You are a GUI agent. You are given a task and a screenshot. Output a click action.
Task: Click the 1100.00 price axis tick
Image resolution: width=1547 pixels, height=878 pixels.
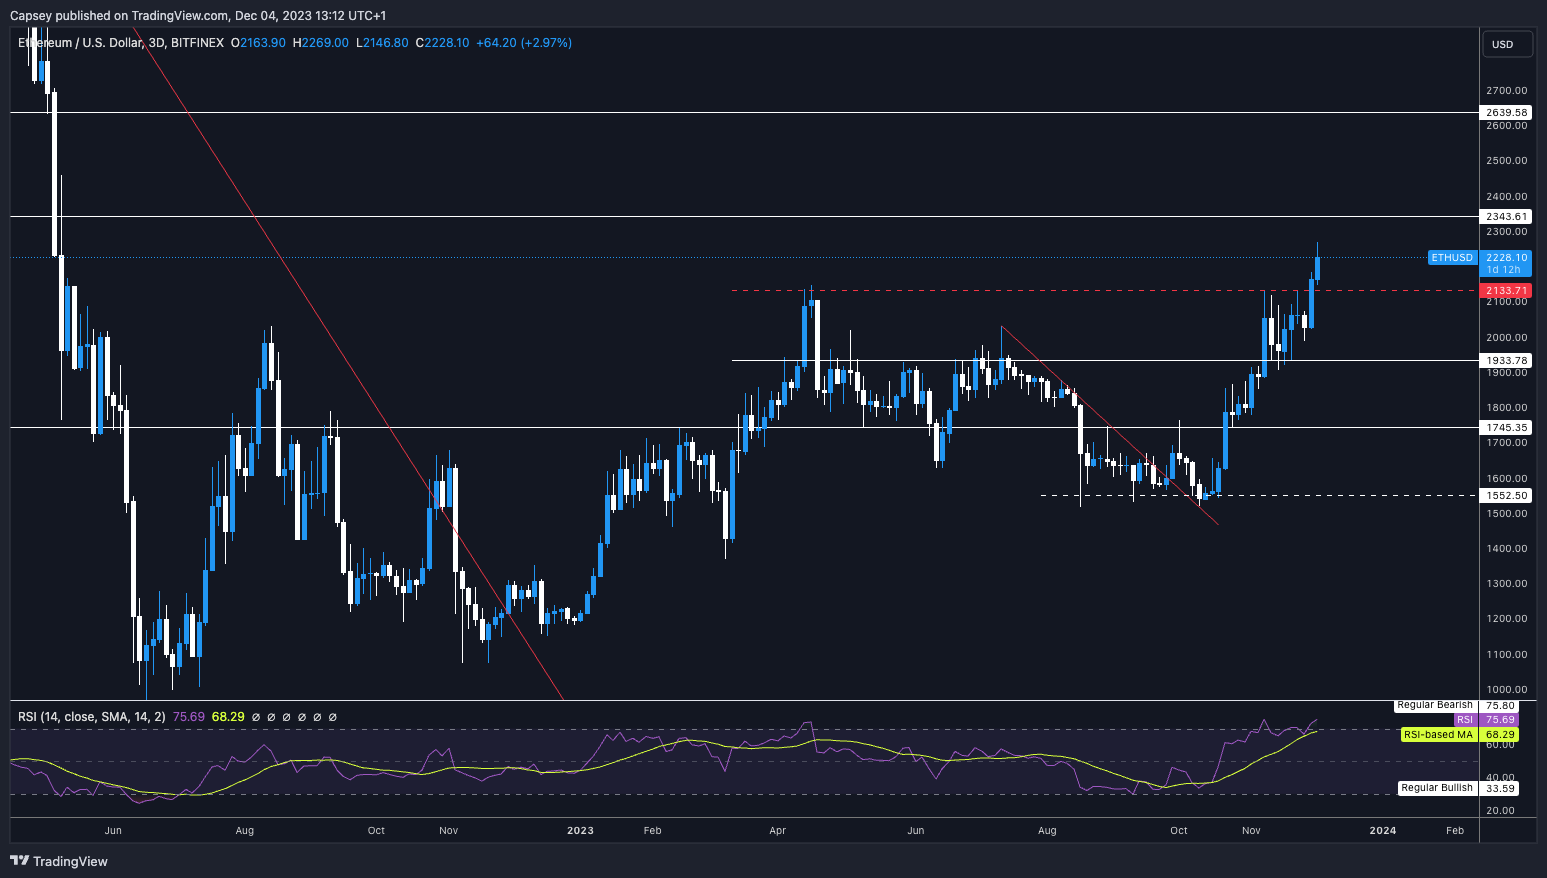pyautogui.click(x=1506, y=654)
